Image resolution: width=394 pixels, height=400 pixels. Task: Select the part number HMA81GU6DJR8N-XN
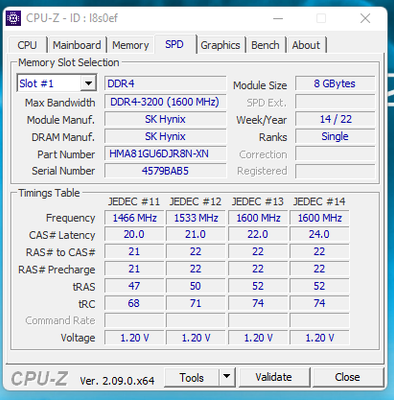(x=165, y=154)
